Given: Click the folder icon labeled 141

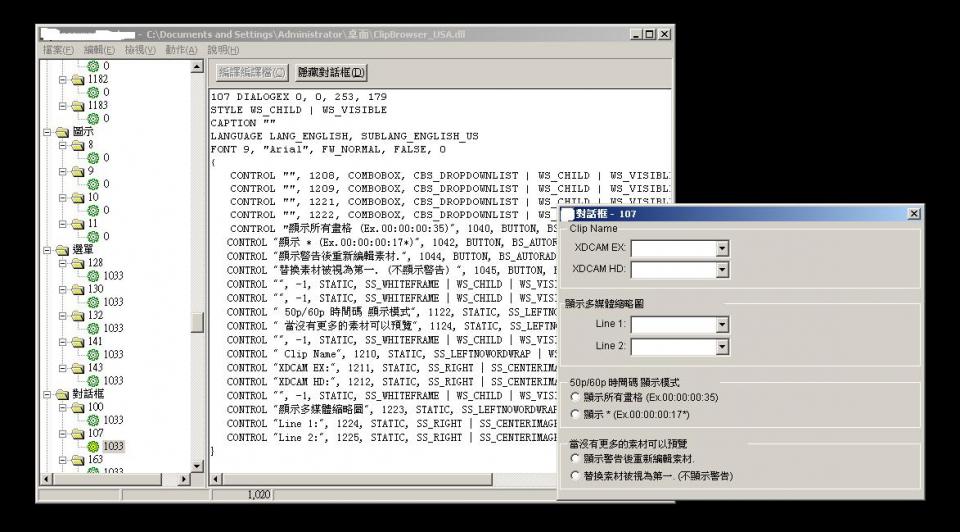Looking at the screenshot, I should pos(78,342).
